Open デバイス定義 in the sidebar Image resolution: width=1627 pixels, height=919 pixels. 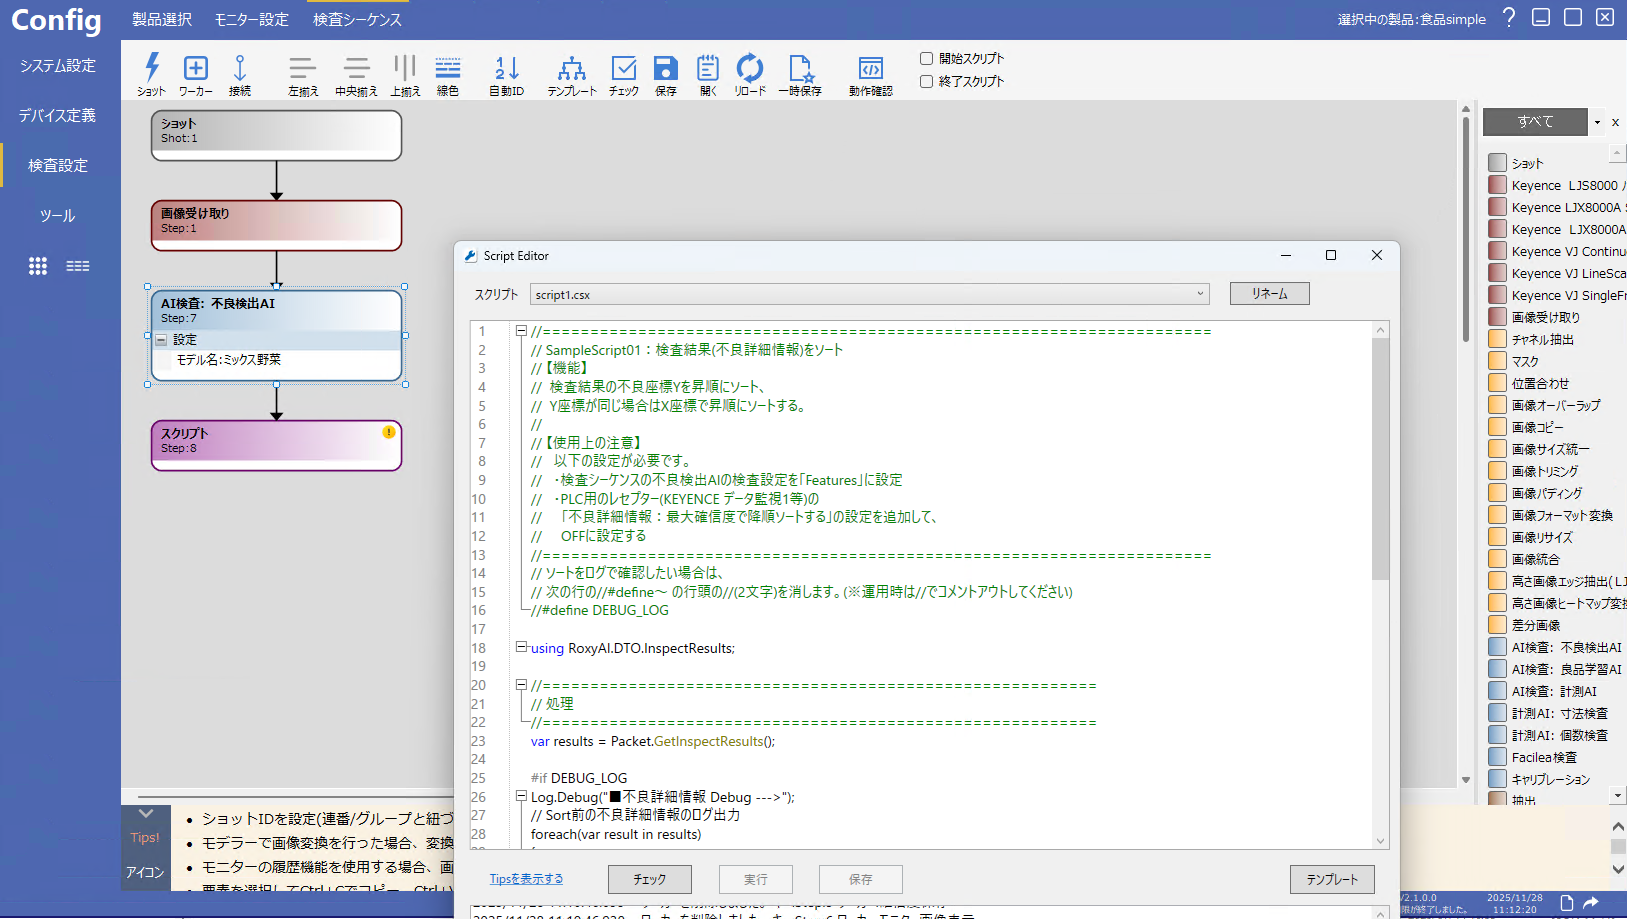point(58,116)
